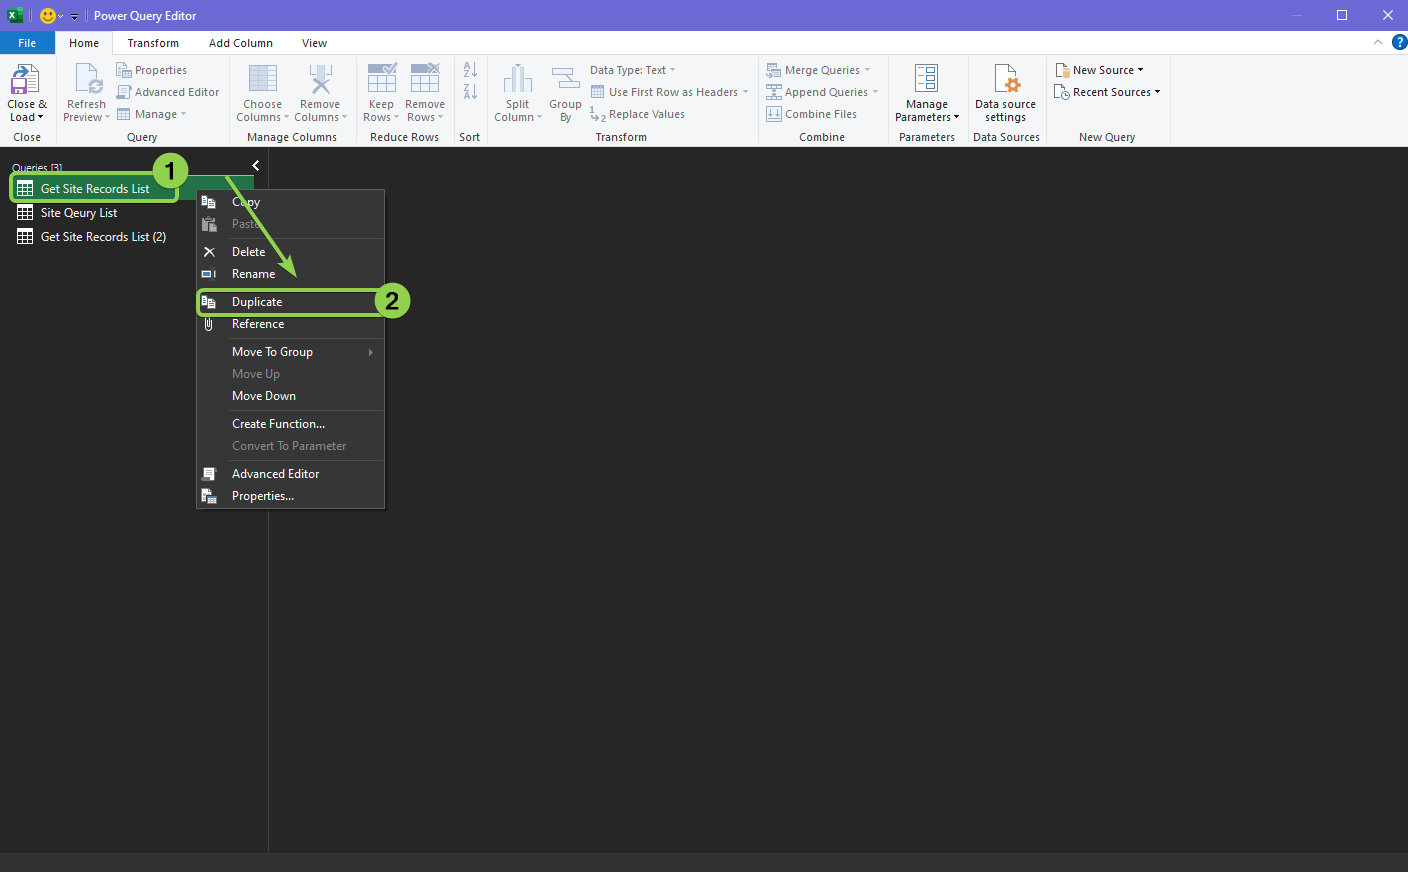This screenshot has height=872, width=1408.
Task: Switch to the Add Column tab
Action: coord(240,43)
